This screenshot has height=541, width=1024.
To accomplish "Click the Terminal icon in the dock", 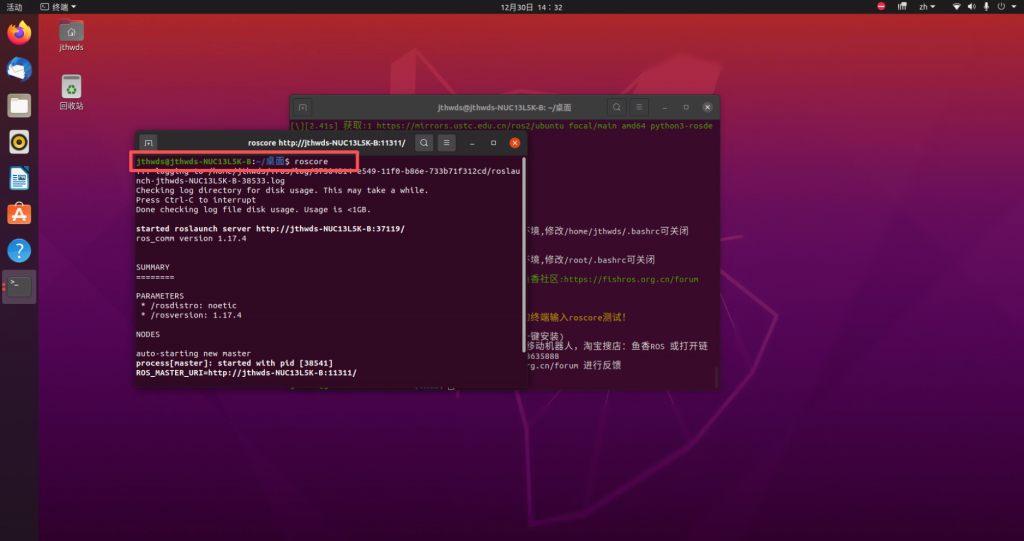I will point(19,287).
